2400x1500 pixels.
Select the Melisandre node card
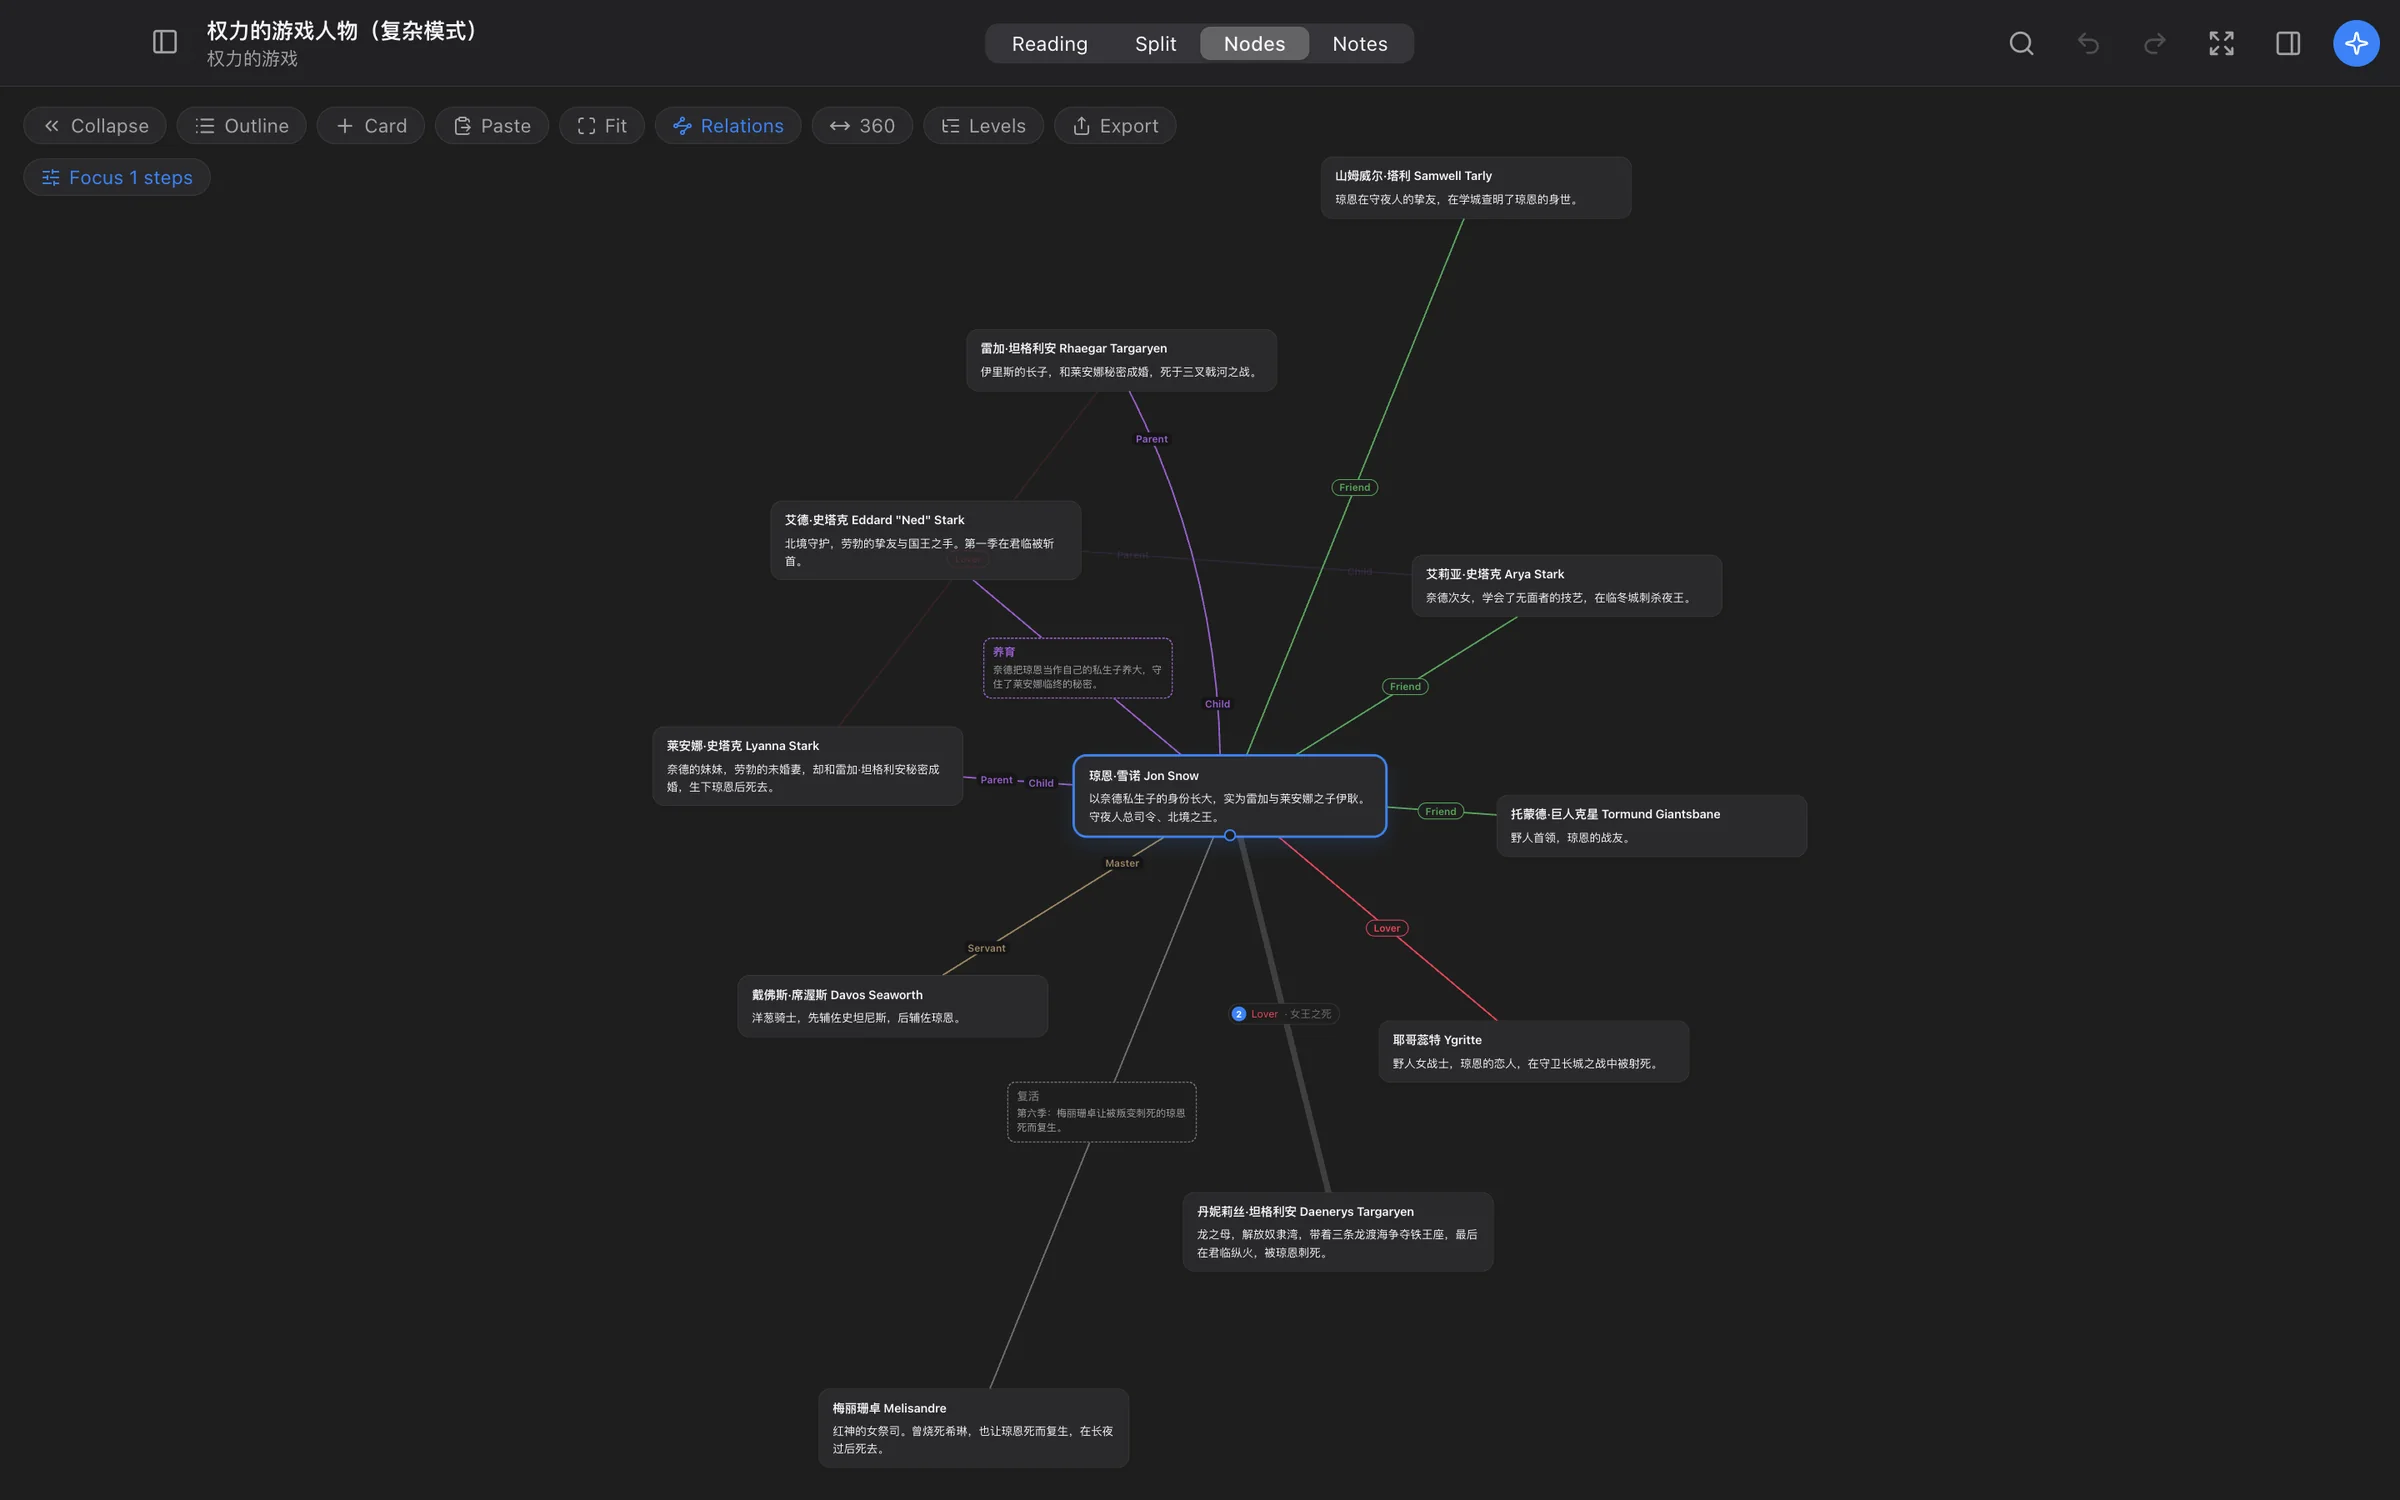(973, 1428)
